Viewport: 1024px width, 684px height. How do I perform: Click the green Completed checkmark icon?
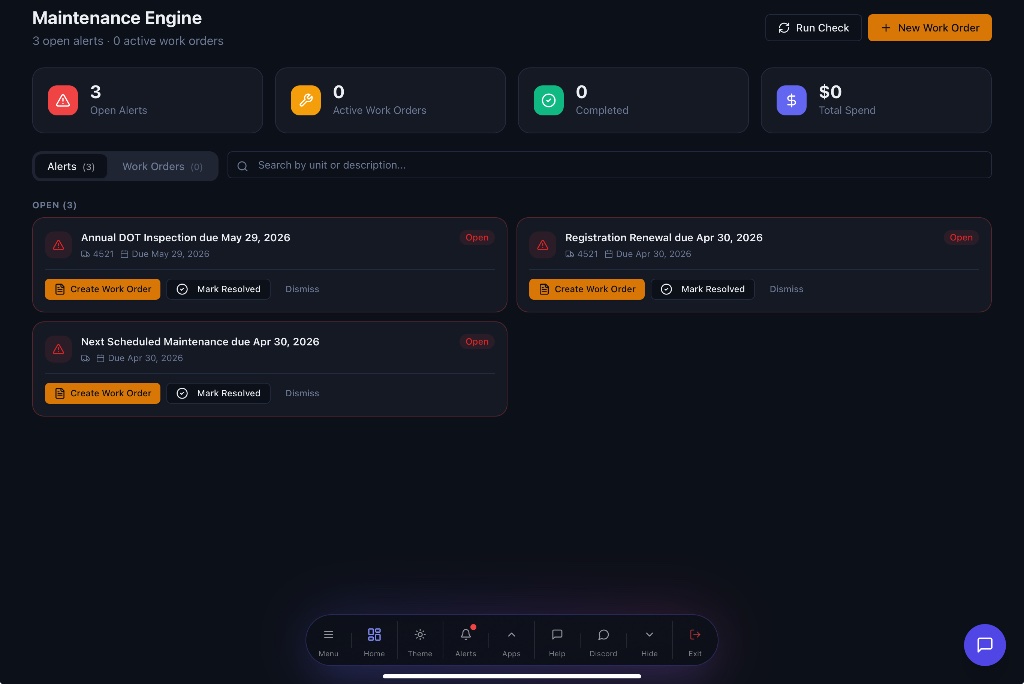(549, 100)
